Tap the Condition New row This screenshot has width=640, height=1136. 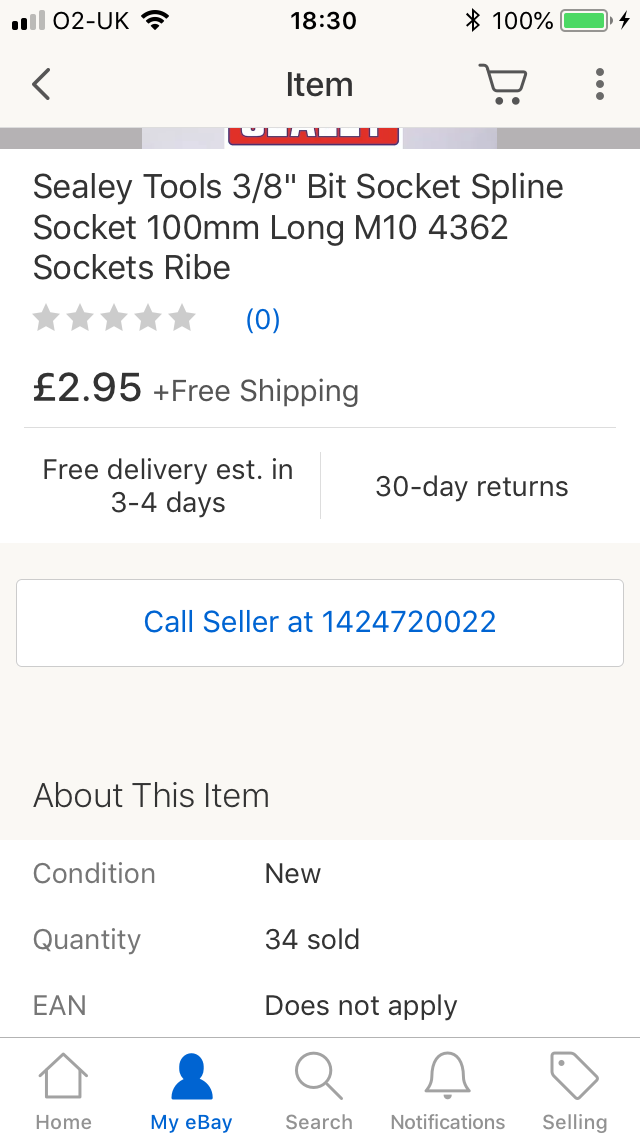pyautogui.click(x=320, y=873)
